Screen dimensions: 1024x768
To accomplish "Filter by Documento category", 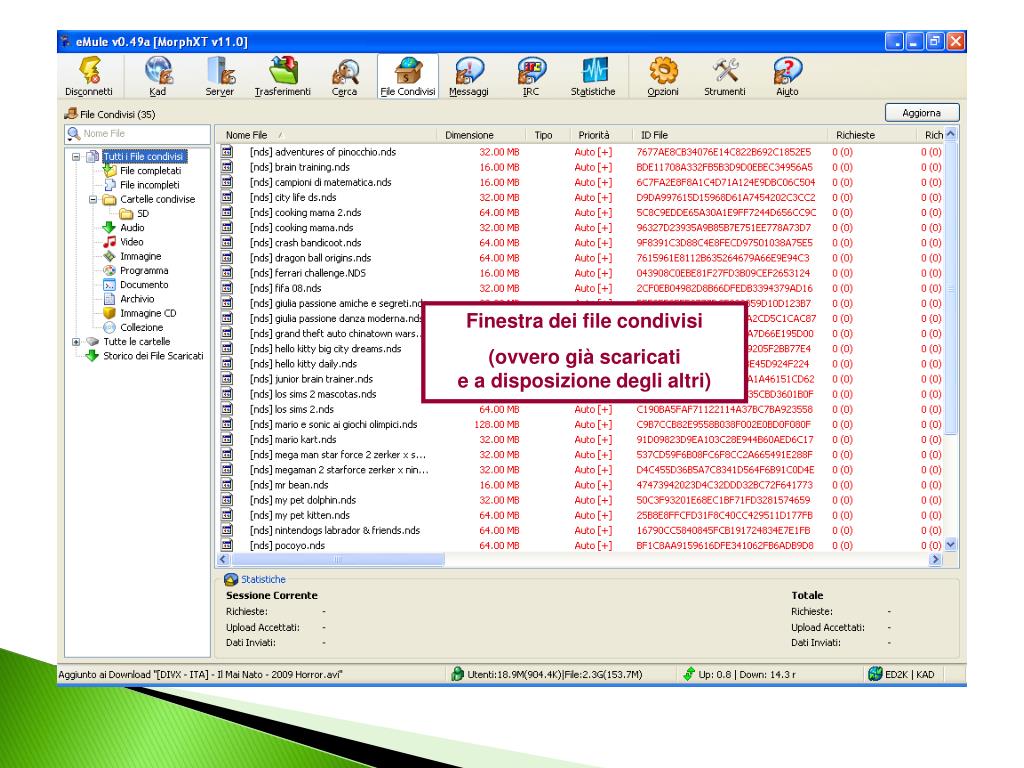I will [144, 285].
